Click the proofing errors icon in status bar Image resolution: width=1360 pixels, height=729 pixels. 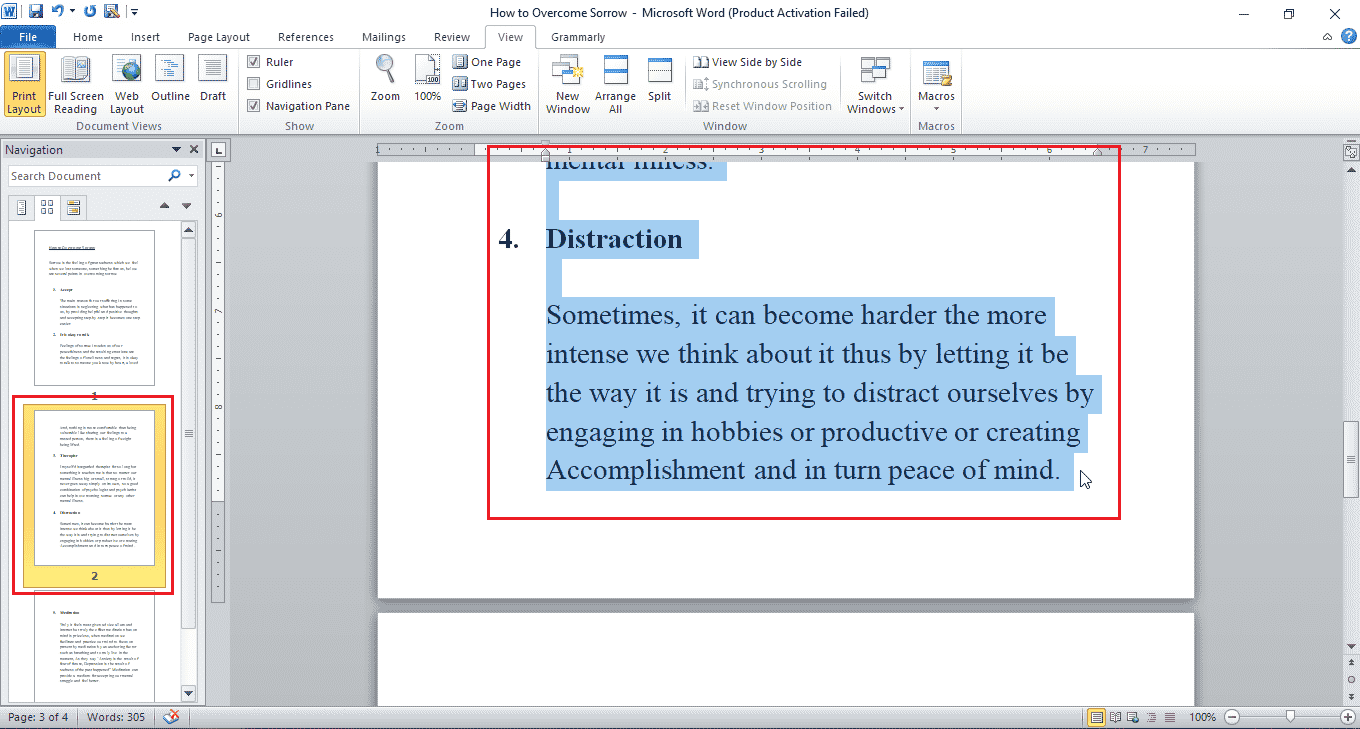[171, 717]
